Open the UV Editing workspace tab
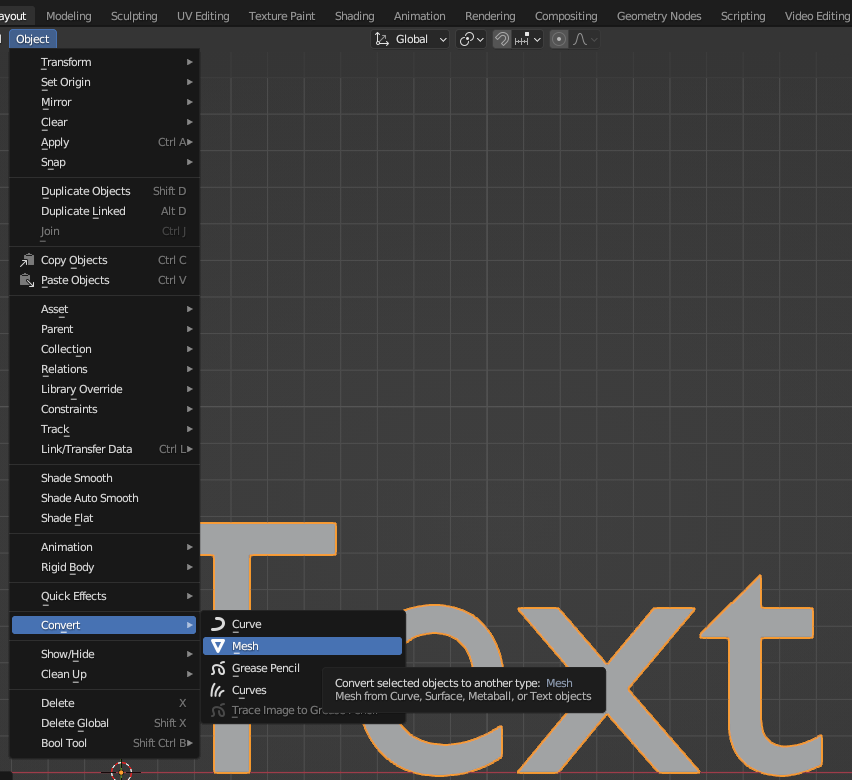Screen dimensions: 852x780 (203, 16)
